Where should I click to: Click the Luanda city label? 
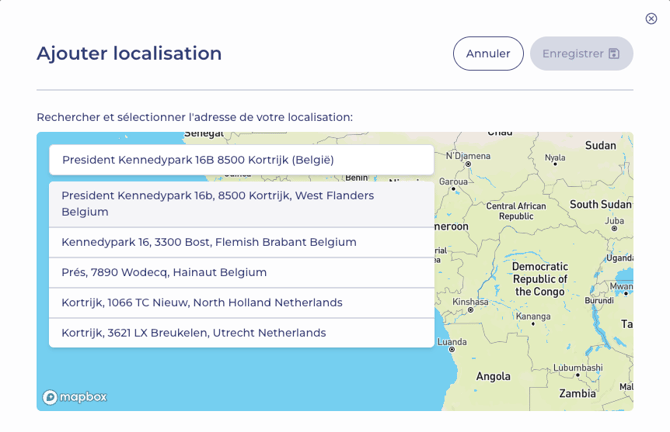[452, 342]
